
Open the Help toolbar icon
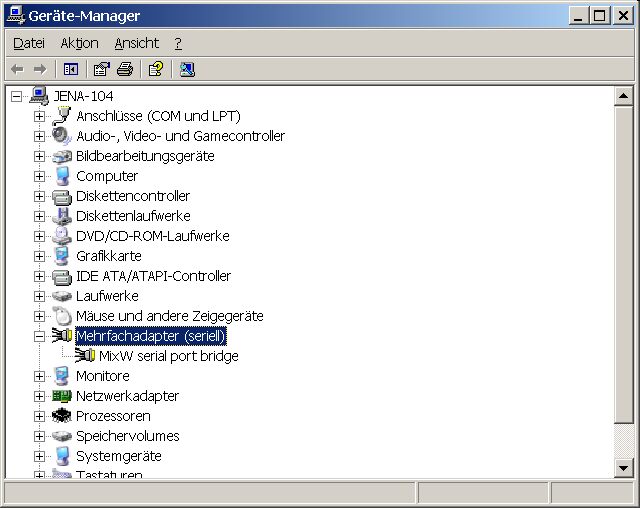(156, 69)
